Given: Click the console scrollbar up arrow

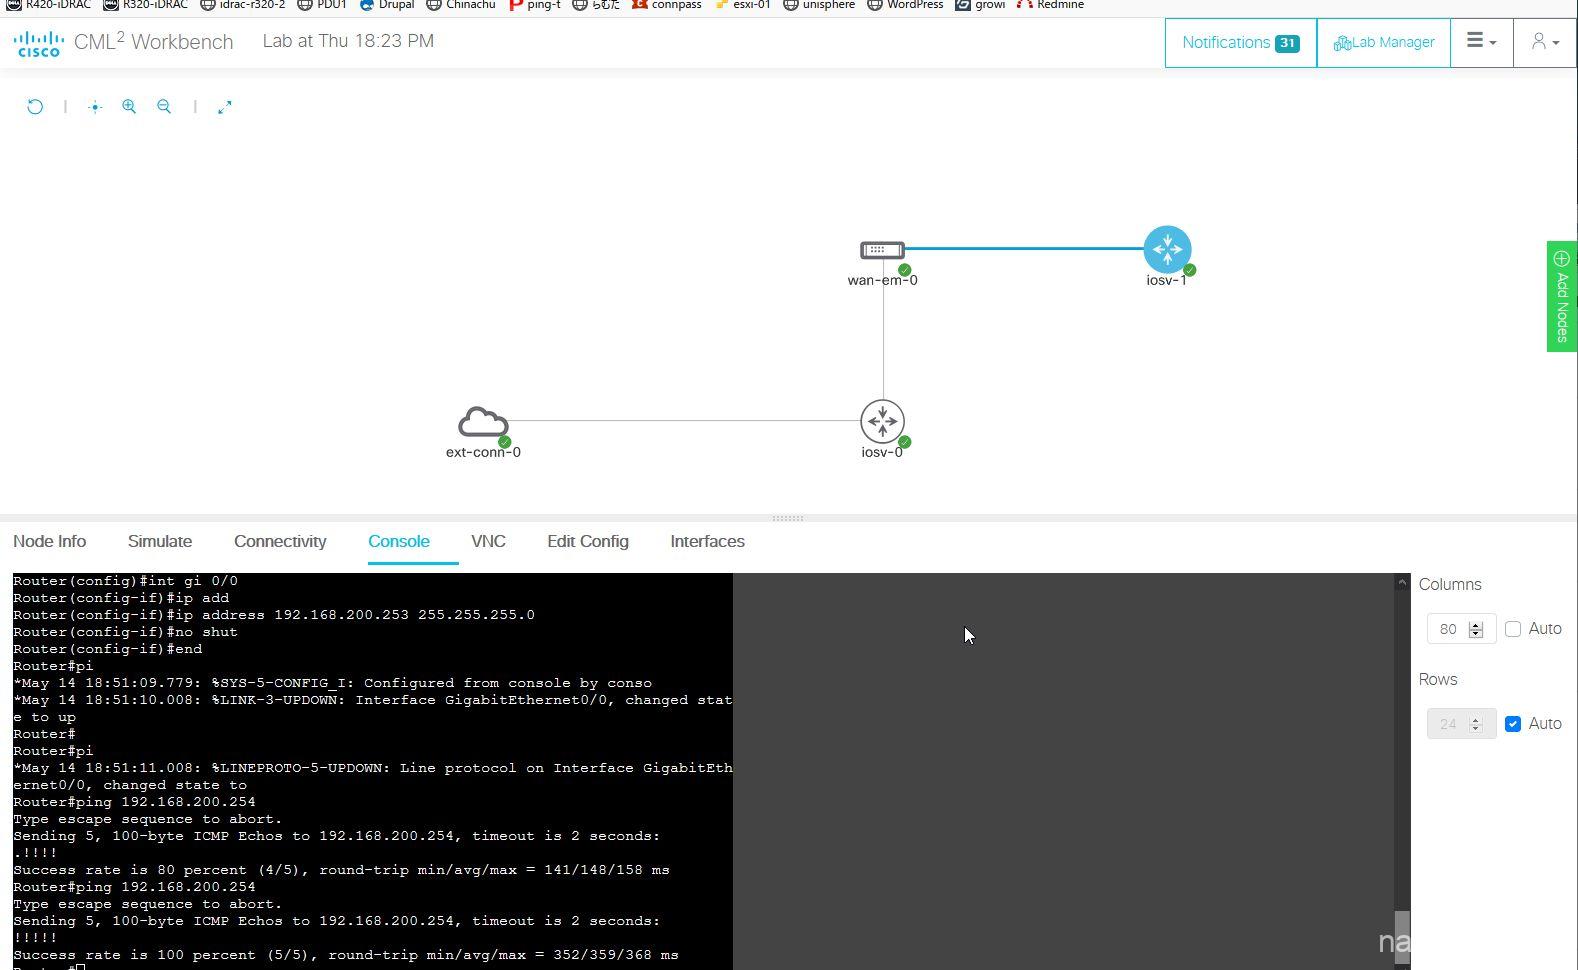Looking at the screenshot, I should (x=1402, y=582).
